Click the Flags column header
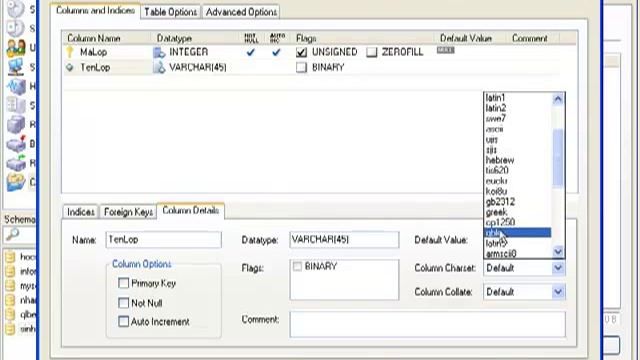This screenshot has height=360, width=640. (306, 38)
